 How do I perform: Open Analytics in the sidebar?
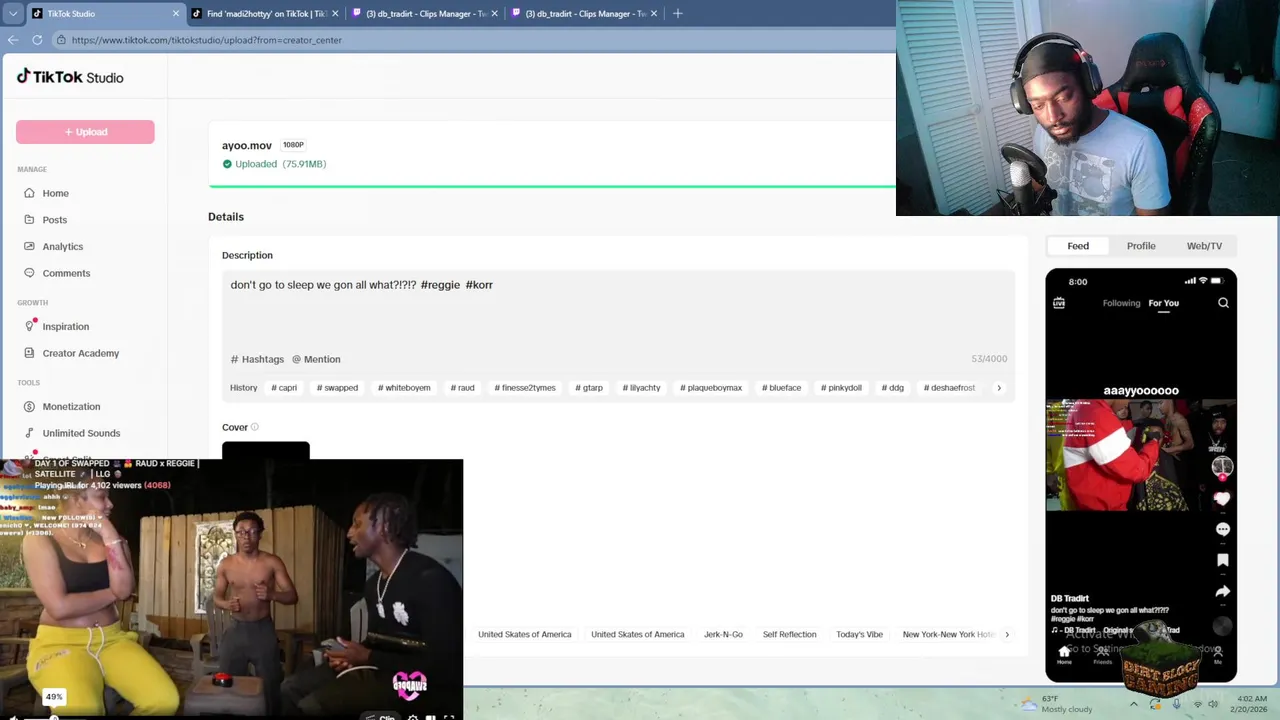coord(62,246)
